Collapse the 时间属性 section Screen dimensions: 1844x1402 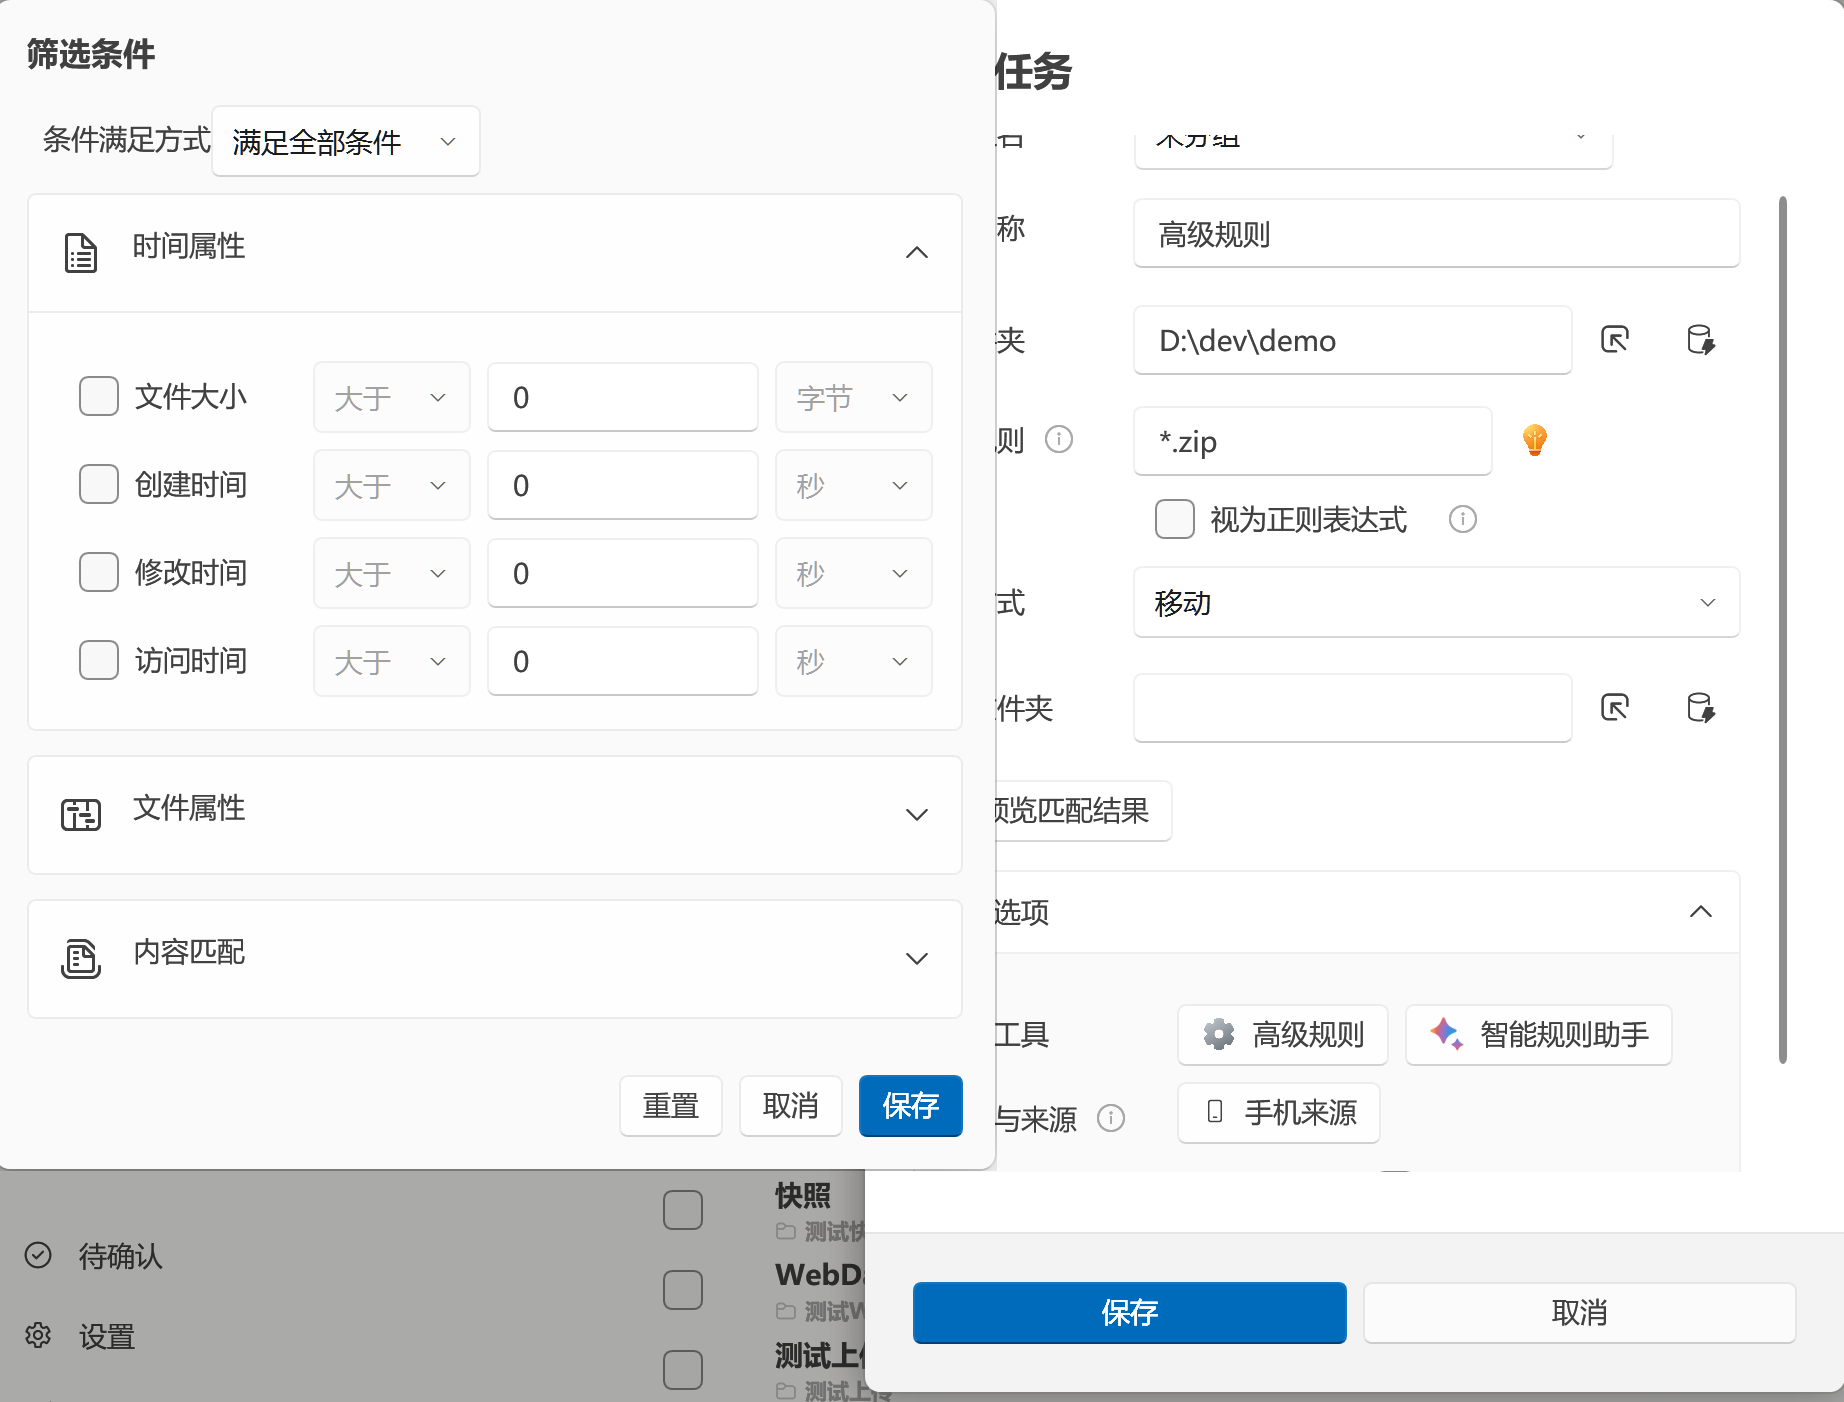[x=917, y=252]
